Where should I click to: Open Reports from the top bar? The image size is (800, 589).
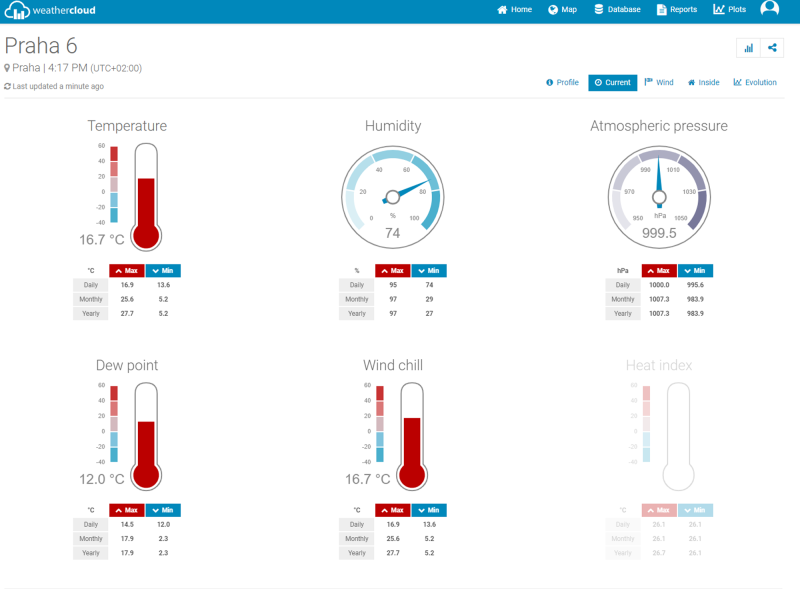coord(677,10)
